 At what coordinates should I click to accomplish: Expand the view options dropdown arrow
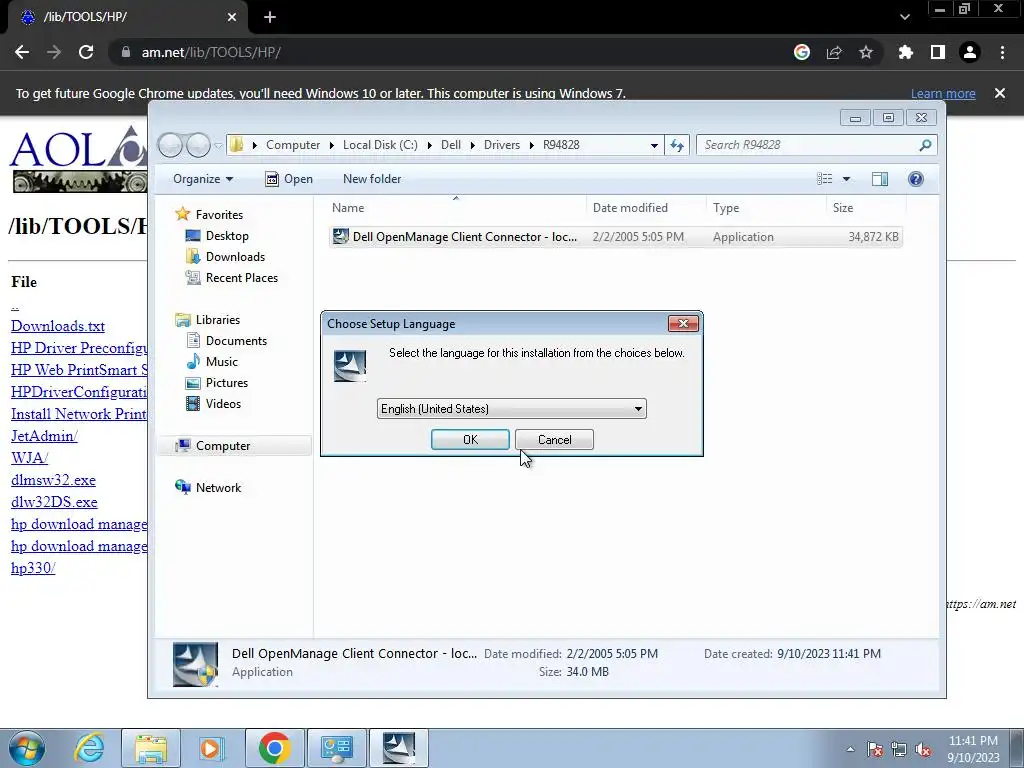click(846, 179)
